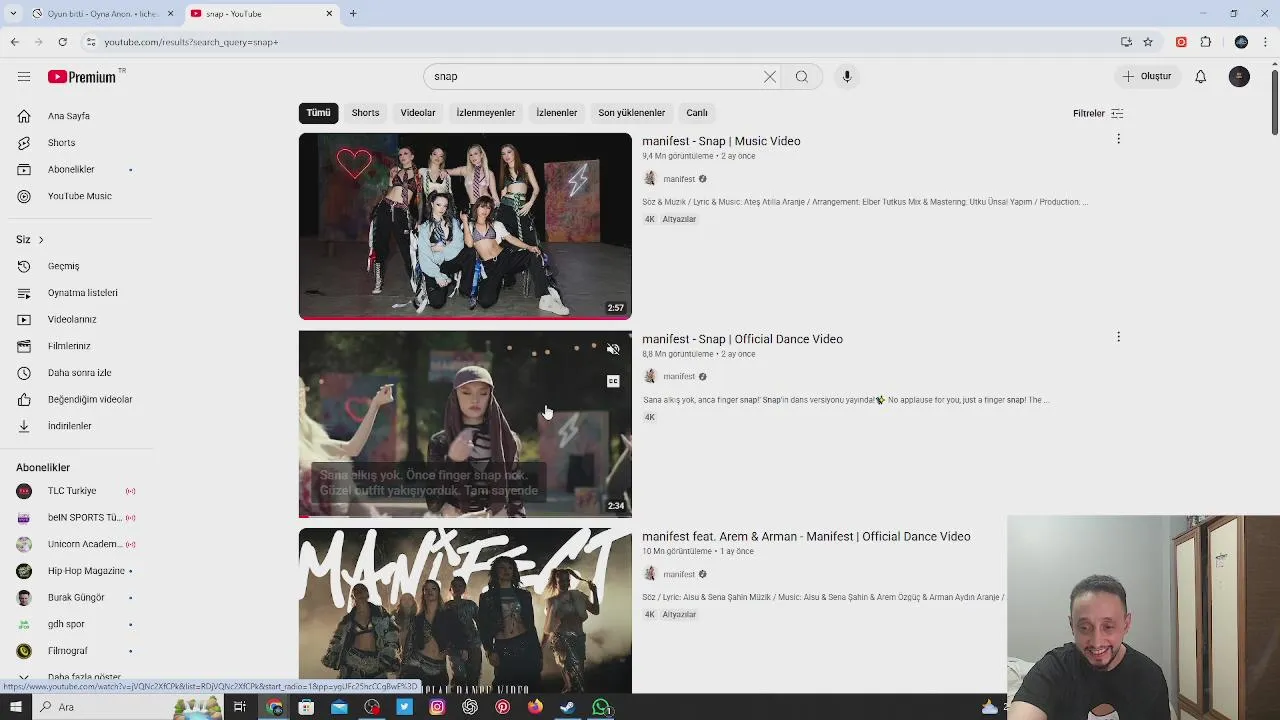Open WhatsApp from the taskbar
The image size is (1280, 720).
(601, 707)
